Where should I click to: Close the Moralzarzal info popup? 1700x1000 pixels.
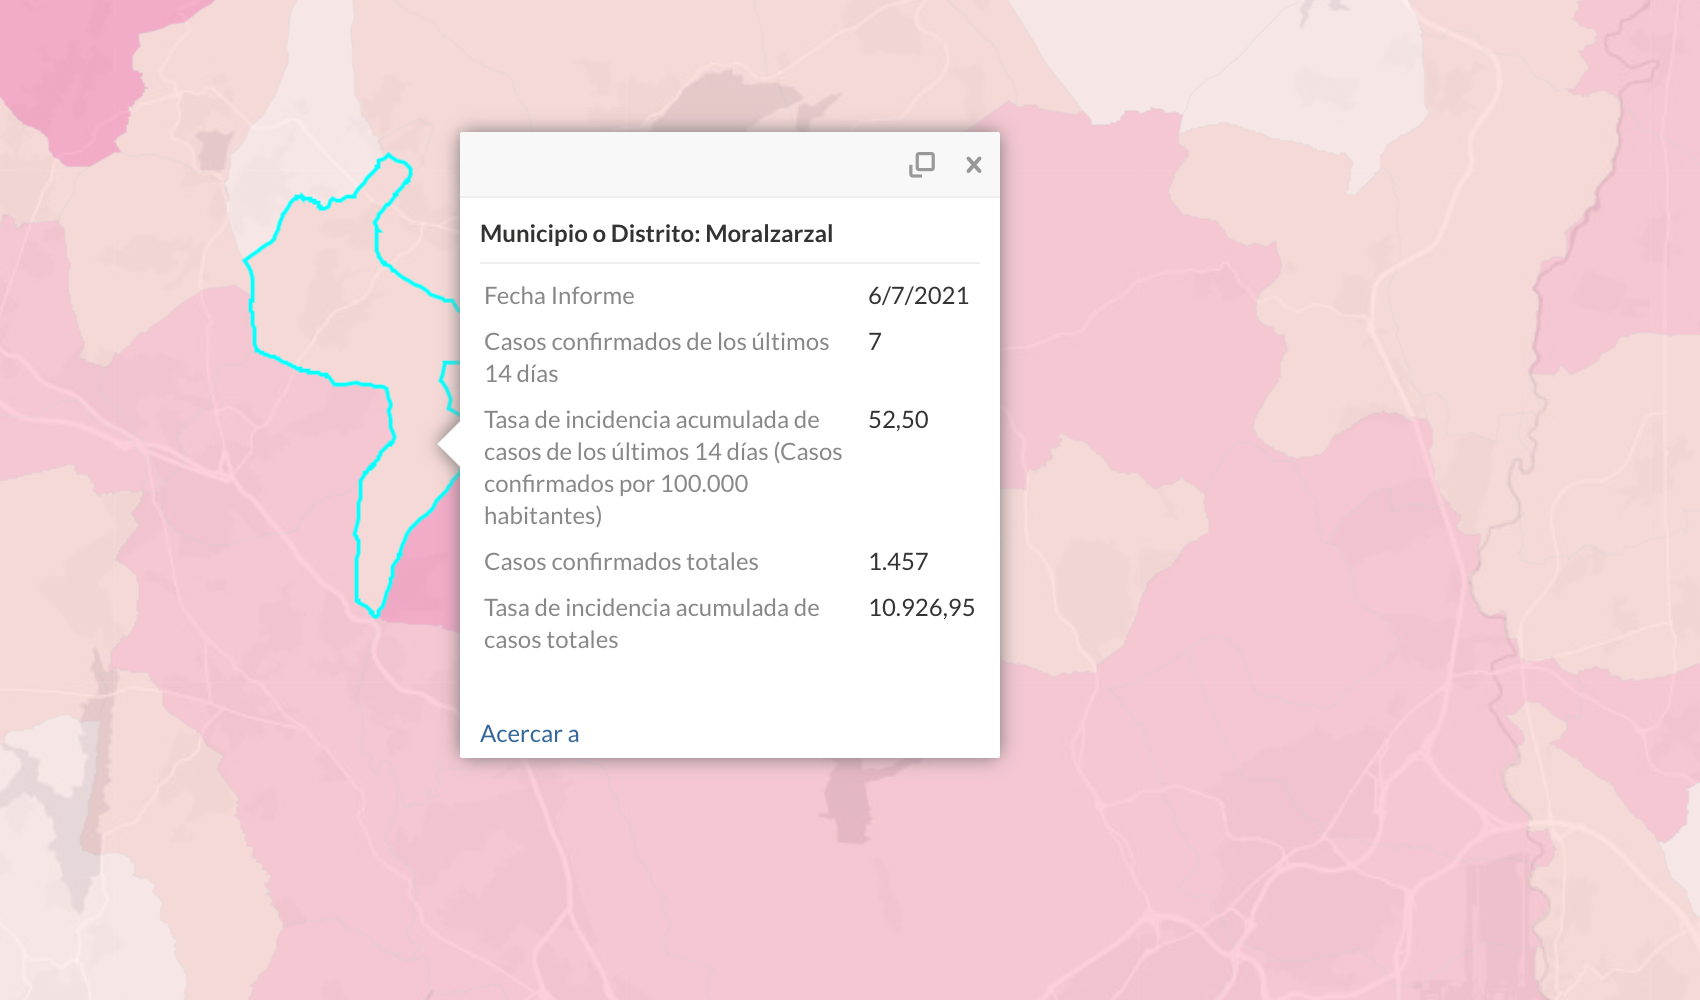[973, 165]
